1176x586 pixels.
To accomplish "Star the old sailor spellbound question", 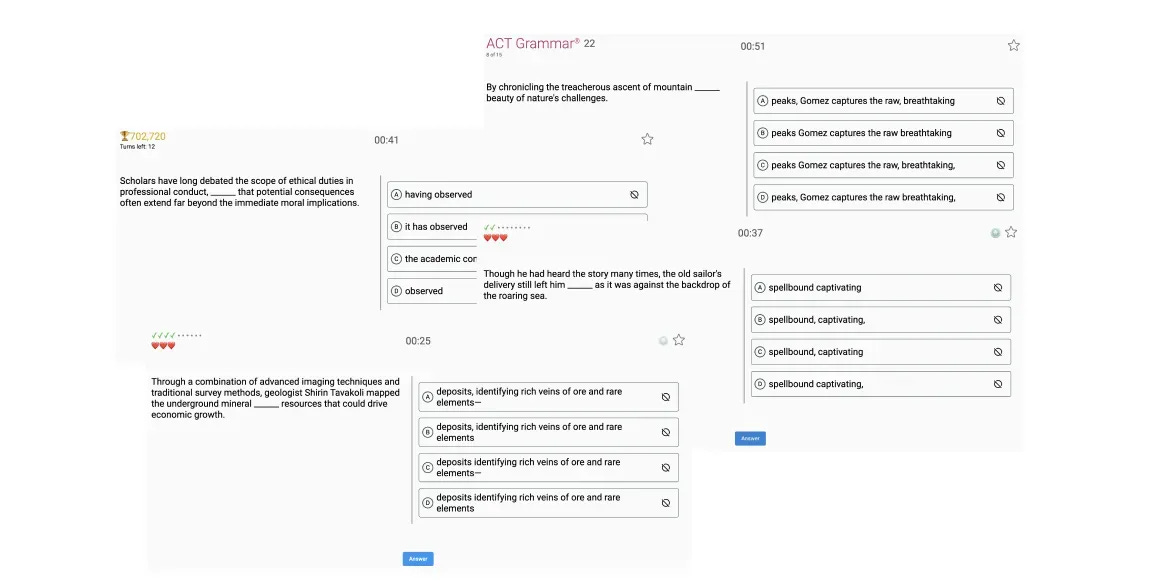I will click(x=1011, y=233).
